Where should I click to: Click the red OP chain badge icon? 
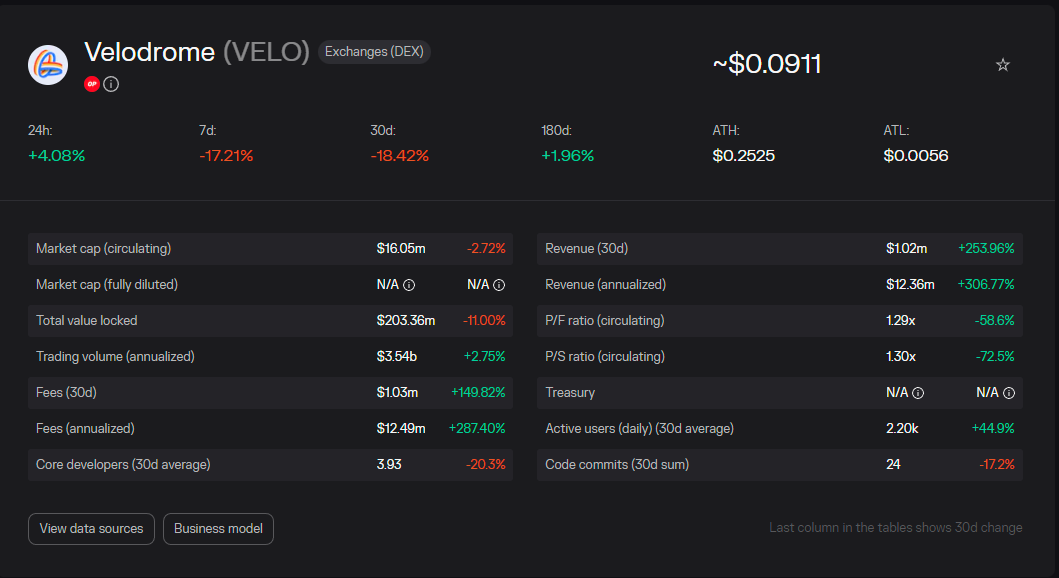[x=92, y=84]
